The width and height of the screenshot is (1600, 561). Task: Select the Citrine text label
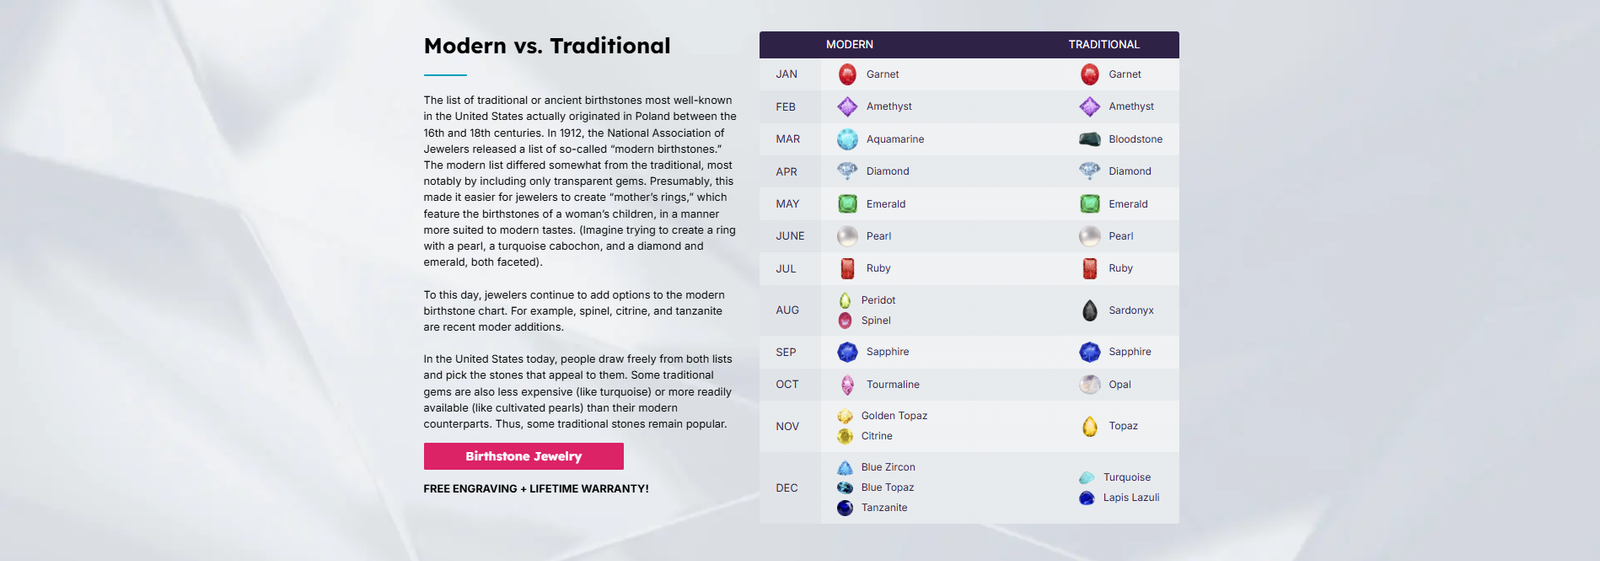[x=877, y=436]
